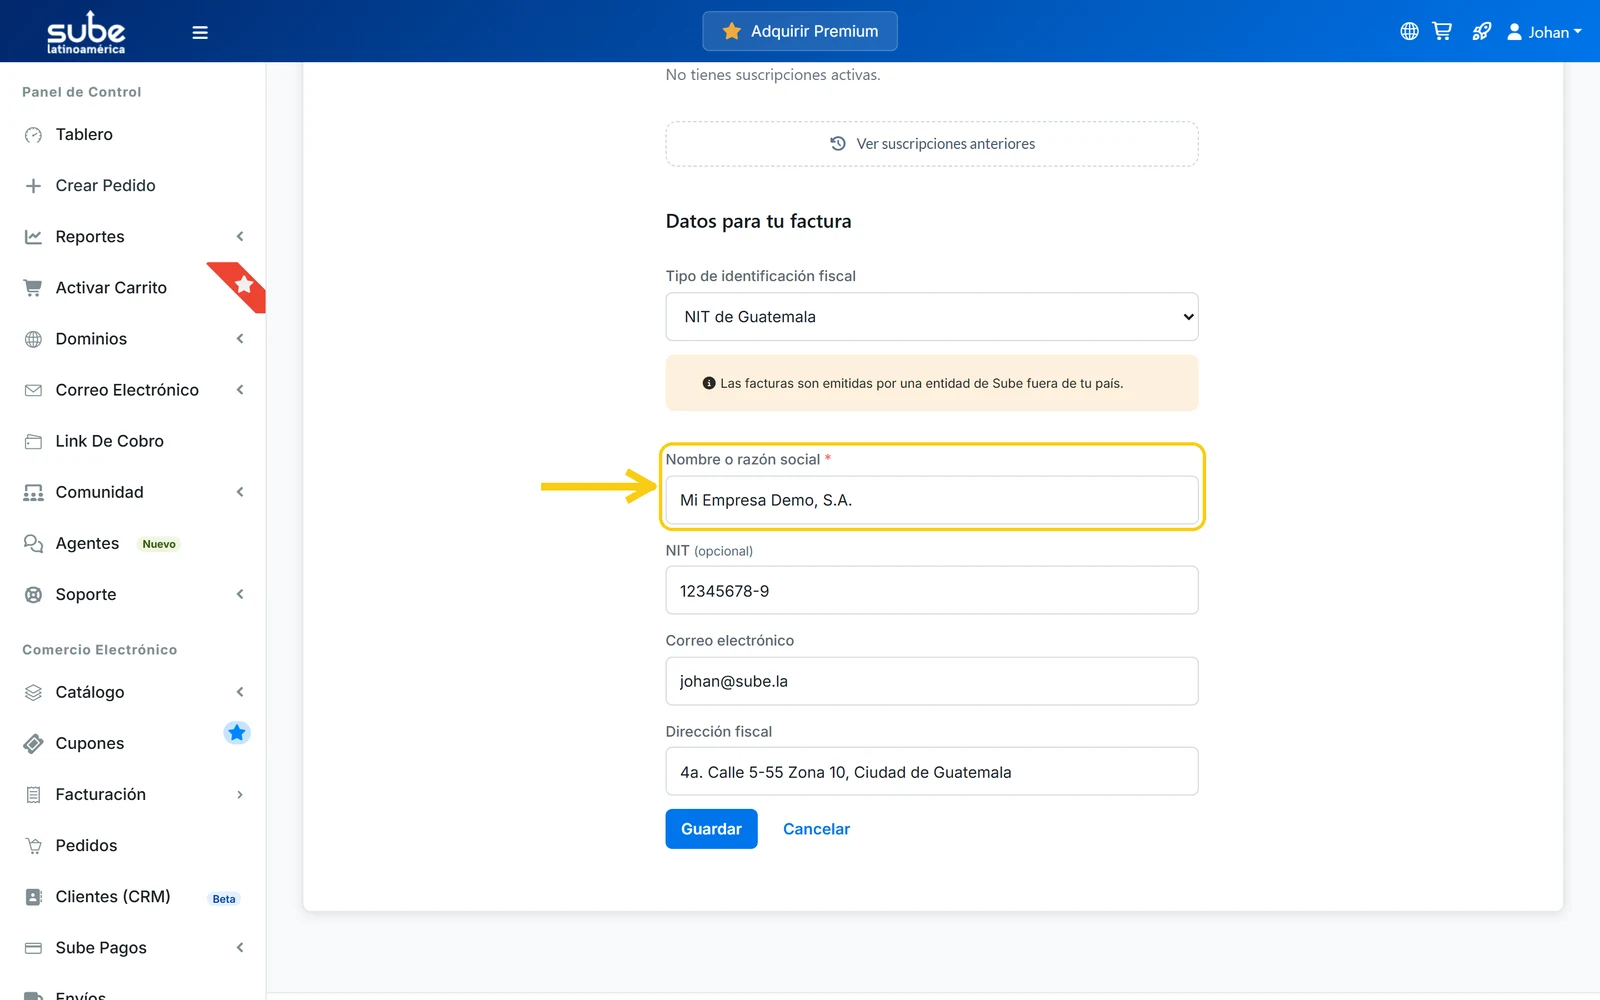The image size is (1600, 1000).
Task: Expand the Correo Electrónico submenu chevron
Action: pyautogui.click(x=240, y=390)
